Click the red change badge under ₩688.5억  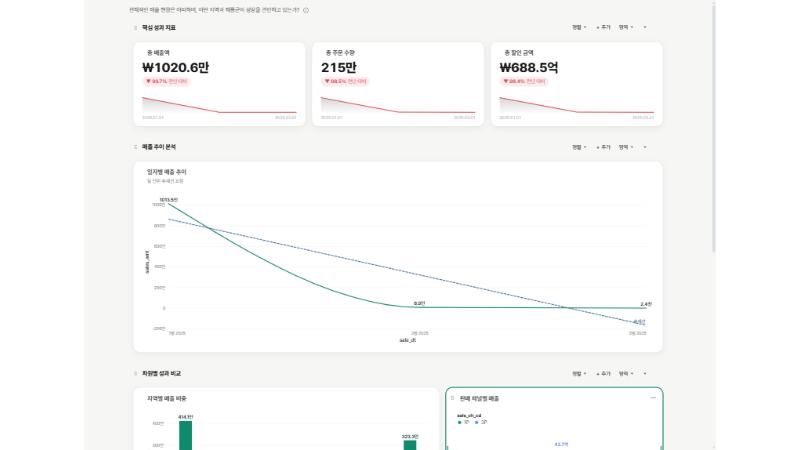tap(523, 81)
